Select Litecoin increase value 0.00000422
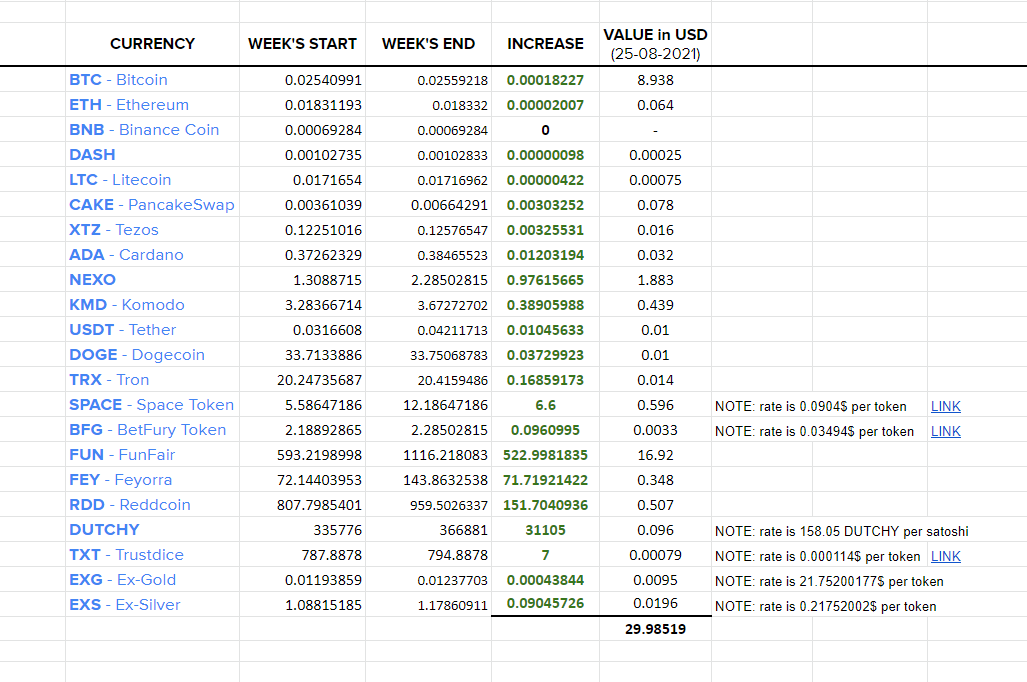 545,180
